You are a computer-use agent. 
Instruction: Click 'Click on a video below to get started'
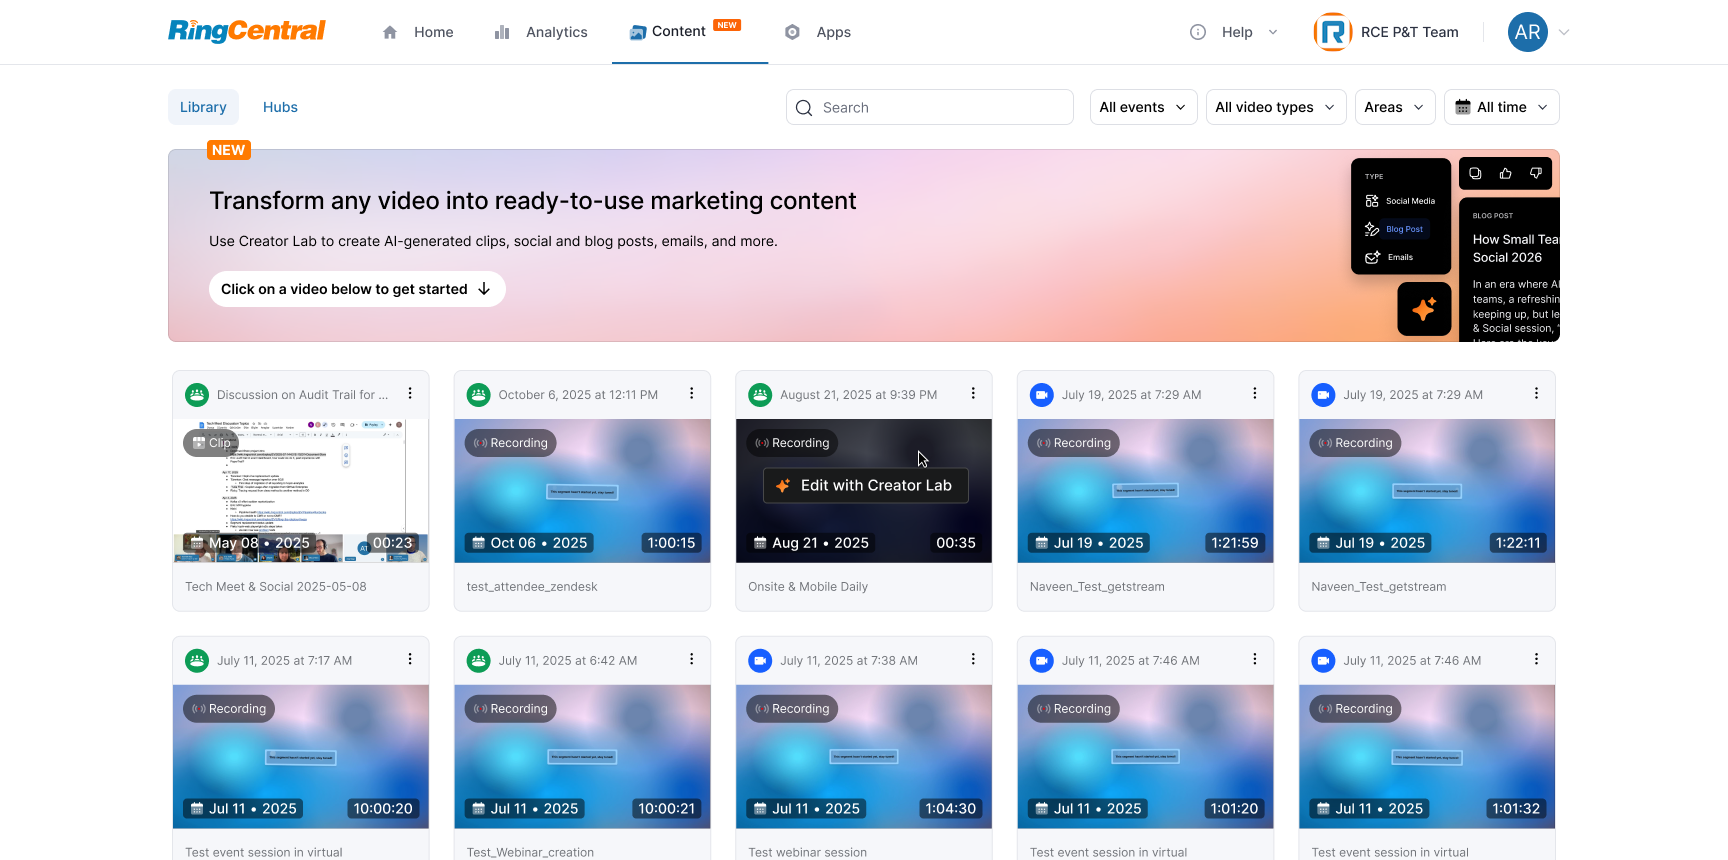(x=357, y=289)
